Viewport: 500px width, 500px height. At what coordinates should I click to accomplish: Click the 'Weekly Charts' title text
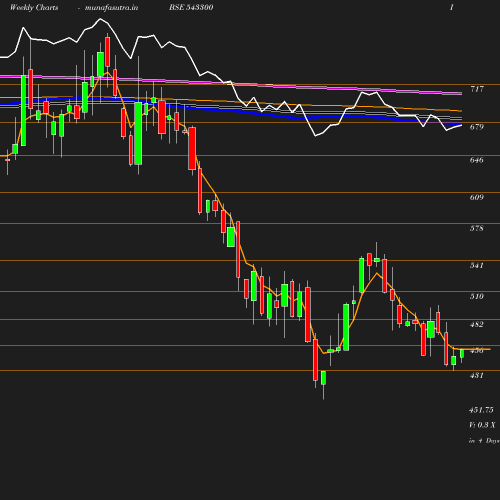pyautogui.click(x=34, y=8)
